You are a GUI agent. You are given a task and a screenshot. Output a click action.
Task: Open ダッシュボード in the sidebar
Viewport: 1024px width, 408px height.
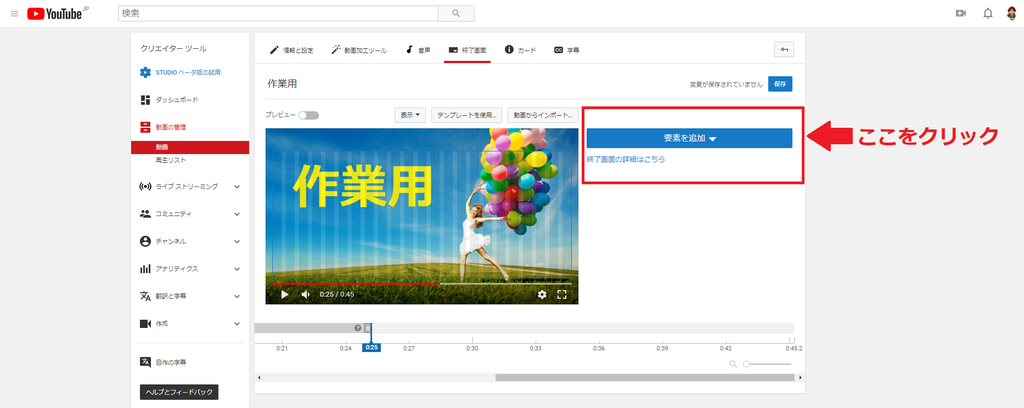pyautogui.click(x=177, y=100)
